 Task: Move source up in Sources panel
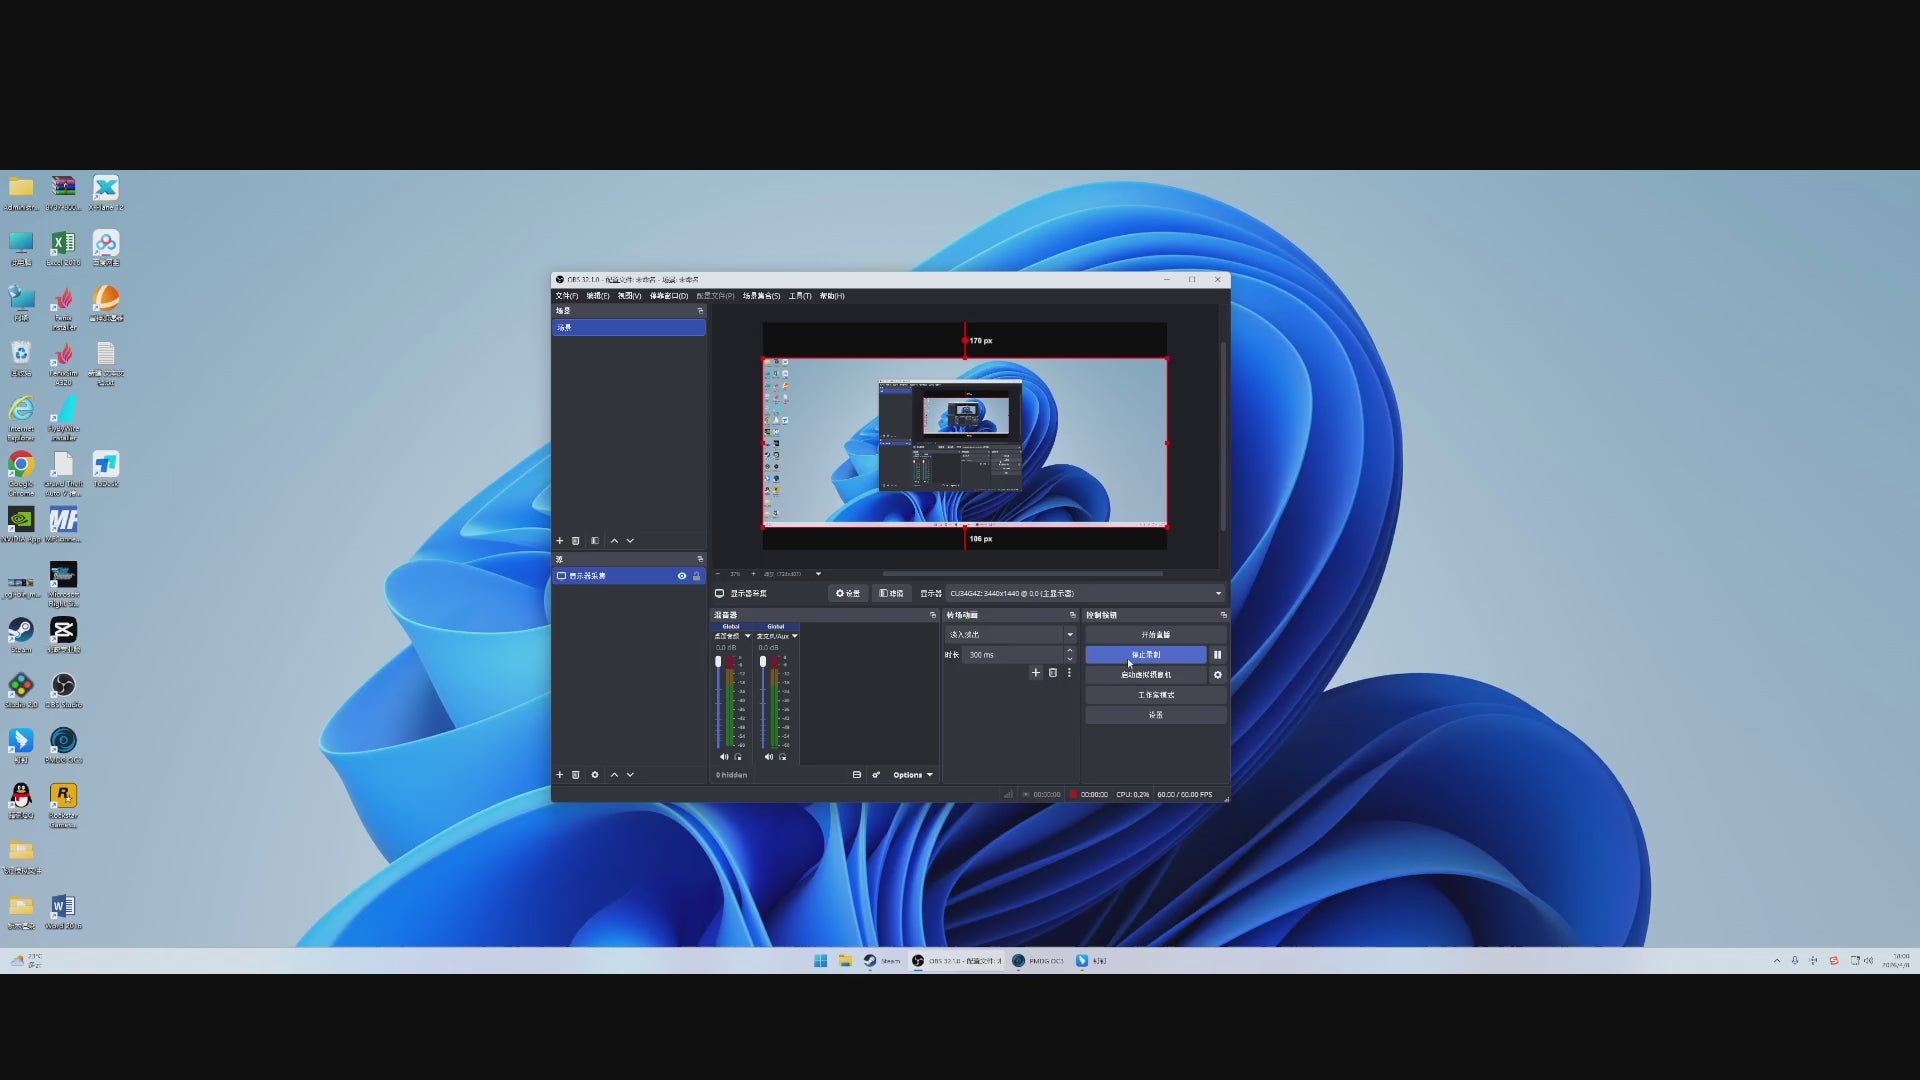(x=614, y=775)
